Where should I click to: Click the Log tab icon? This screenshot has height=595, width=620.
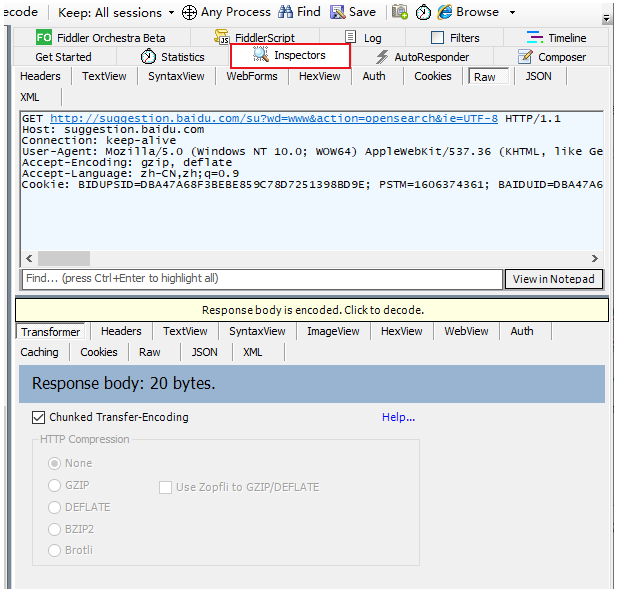pos(350,37)
